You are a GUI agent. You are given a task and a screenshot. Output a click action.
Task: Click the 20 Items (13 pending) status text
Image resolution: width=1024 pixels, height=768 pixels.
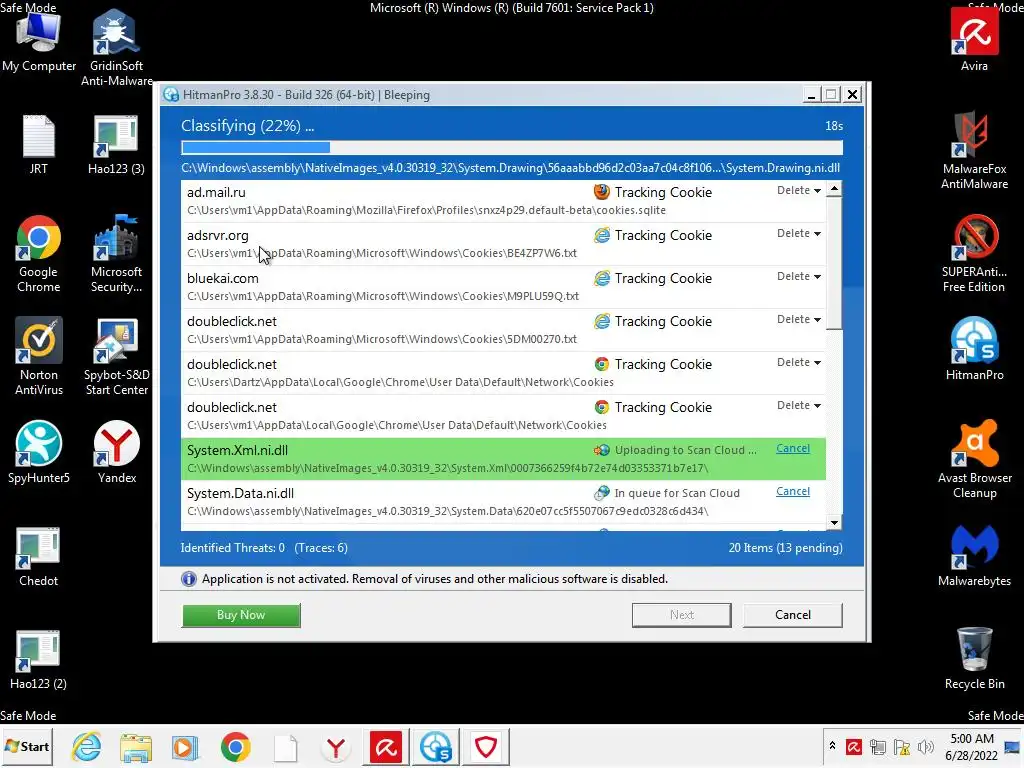click(786, 548)
